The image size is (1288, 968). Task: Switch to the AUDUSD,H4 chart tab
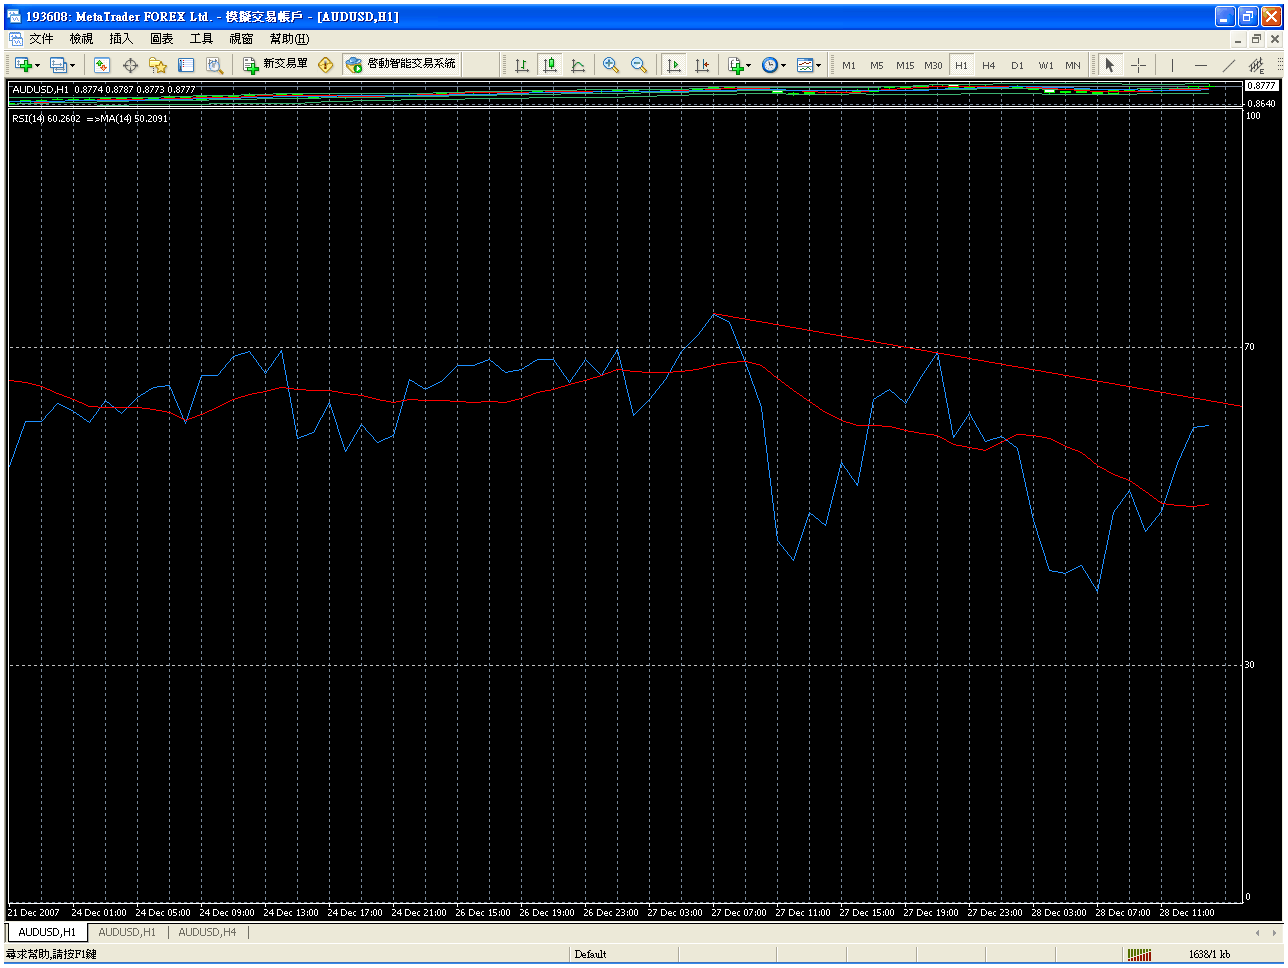207,932
